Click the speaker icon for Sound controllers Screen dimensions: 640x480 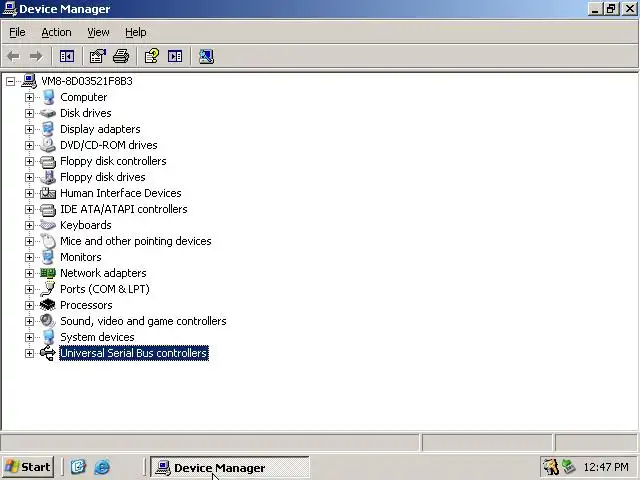click(48, 321)
